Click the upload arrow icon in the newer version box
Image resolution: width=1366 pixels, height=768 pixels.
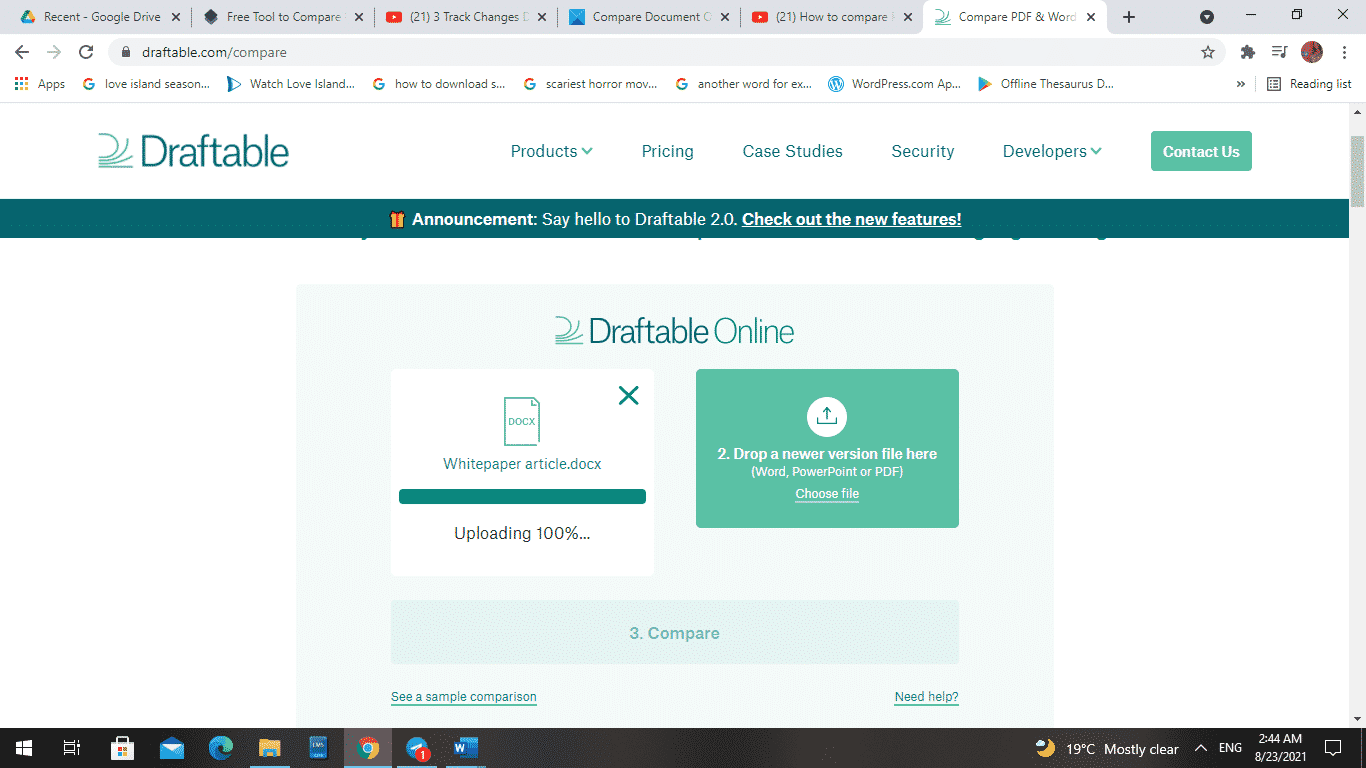(x=827, y=417)
